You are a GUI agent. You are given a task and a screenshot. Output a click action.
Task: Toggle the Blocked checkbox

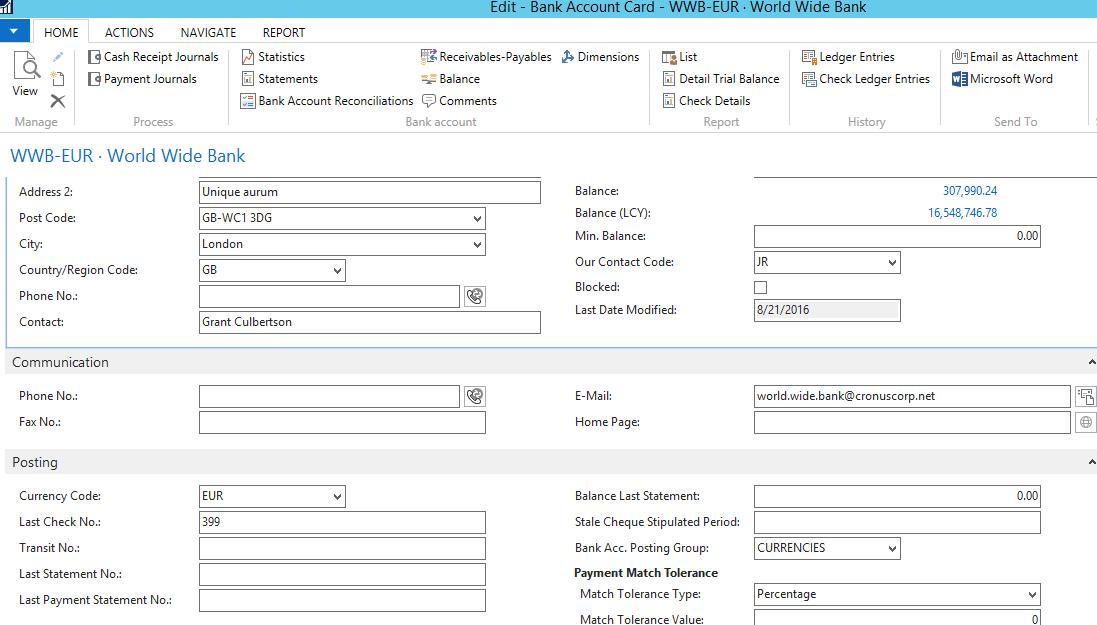pyautogui.click(x=760, y=287)
